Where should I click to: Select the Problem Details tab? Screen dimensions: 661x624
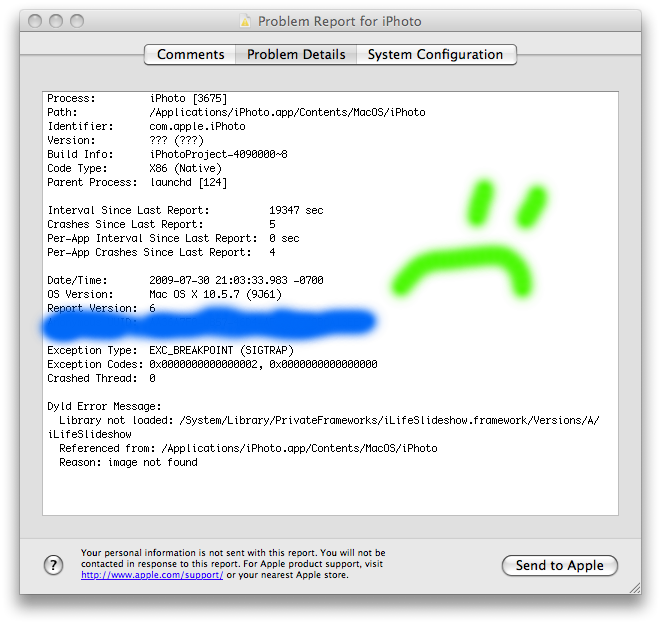click(x=296, y=54)
